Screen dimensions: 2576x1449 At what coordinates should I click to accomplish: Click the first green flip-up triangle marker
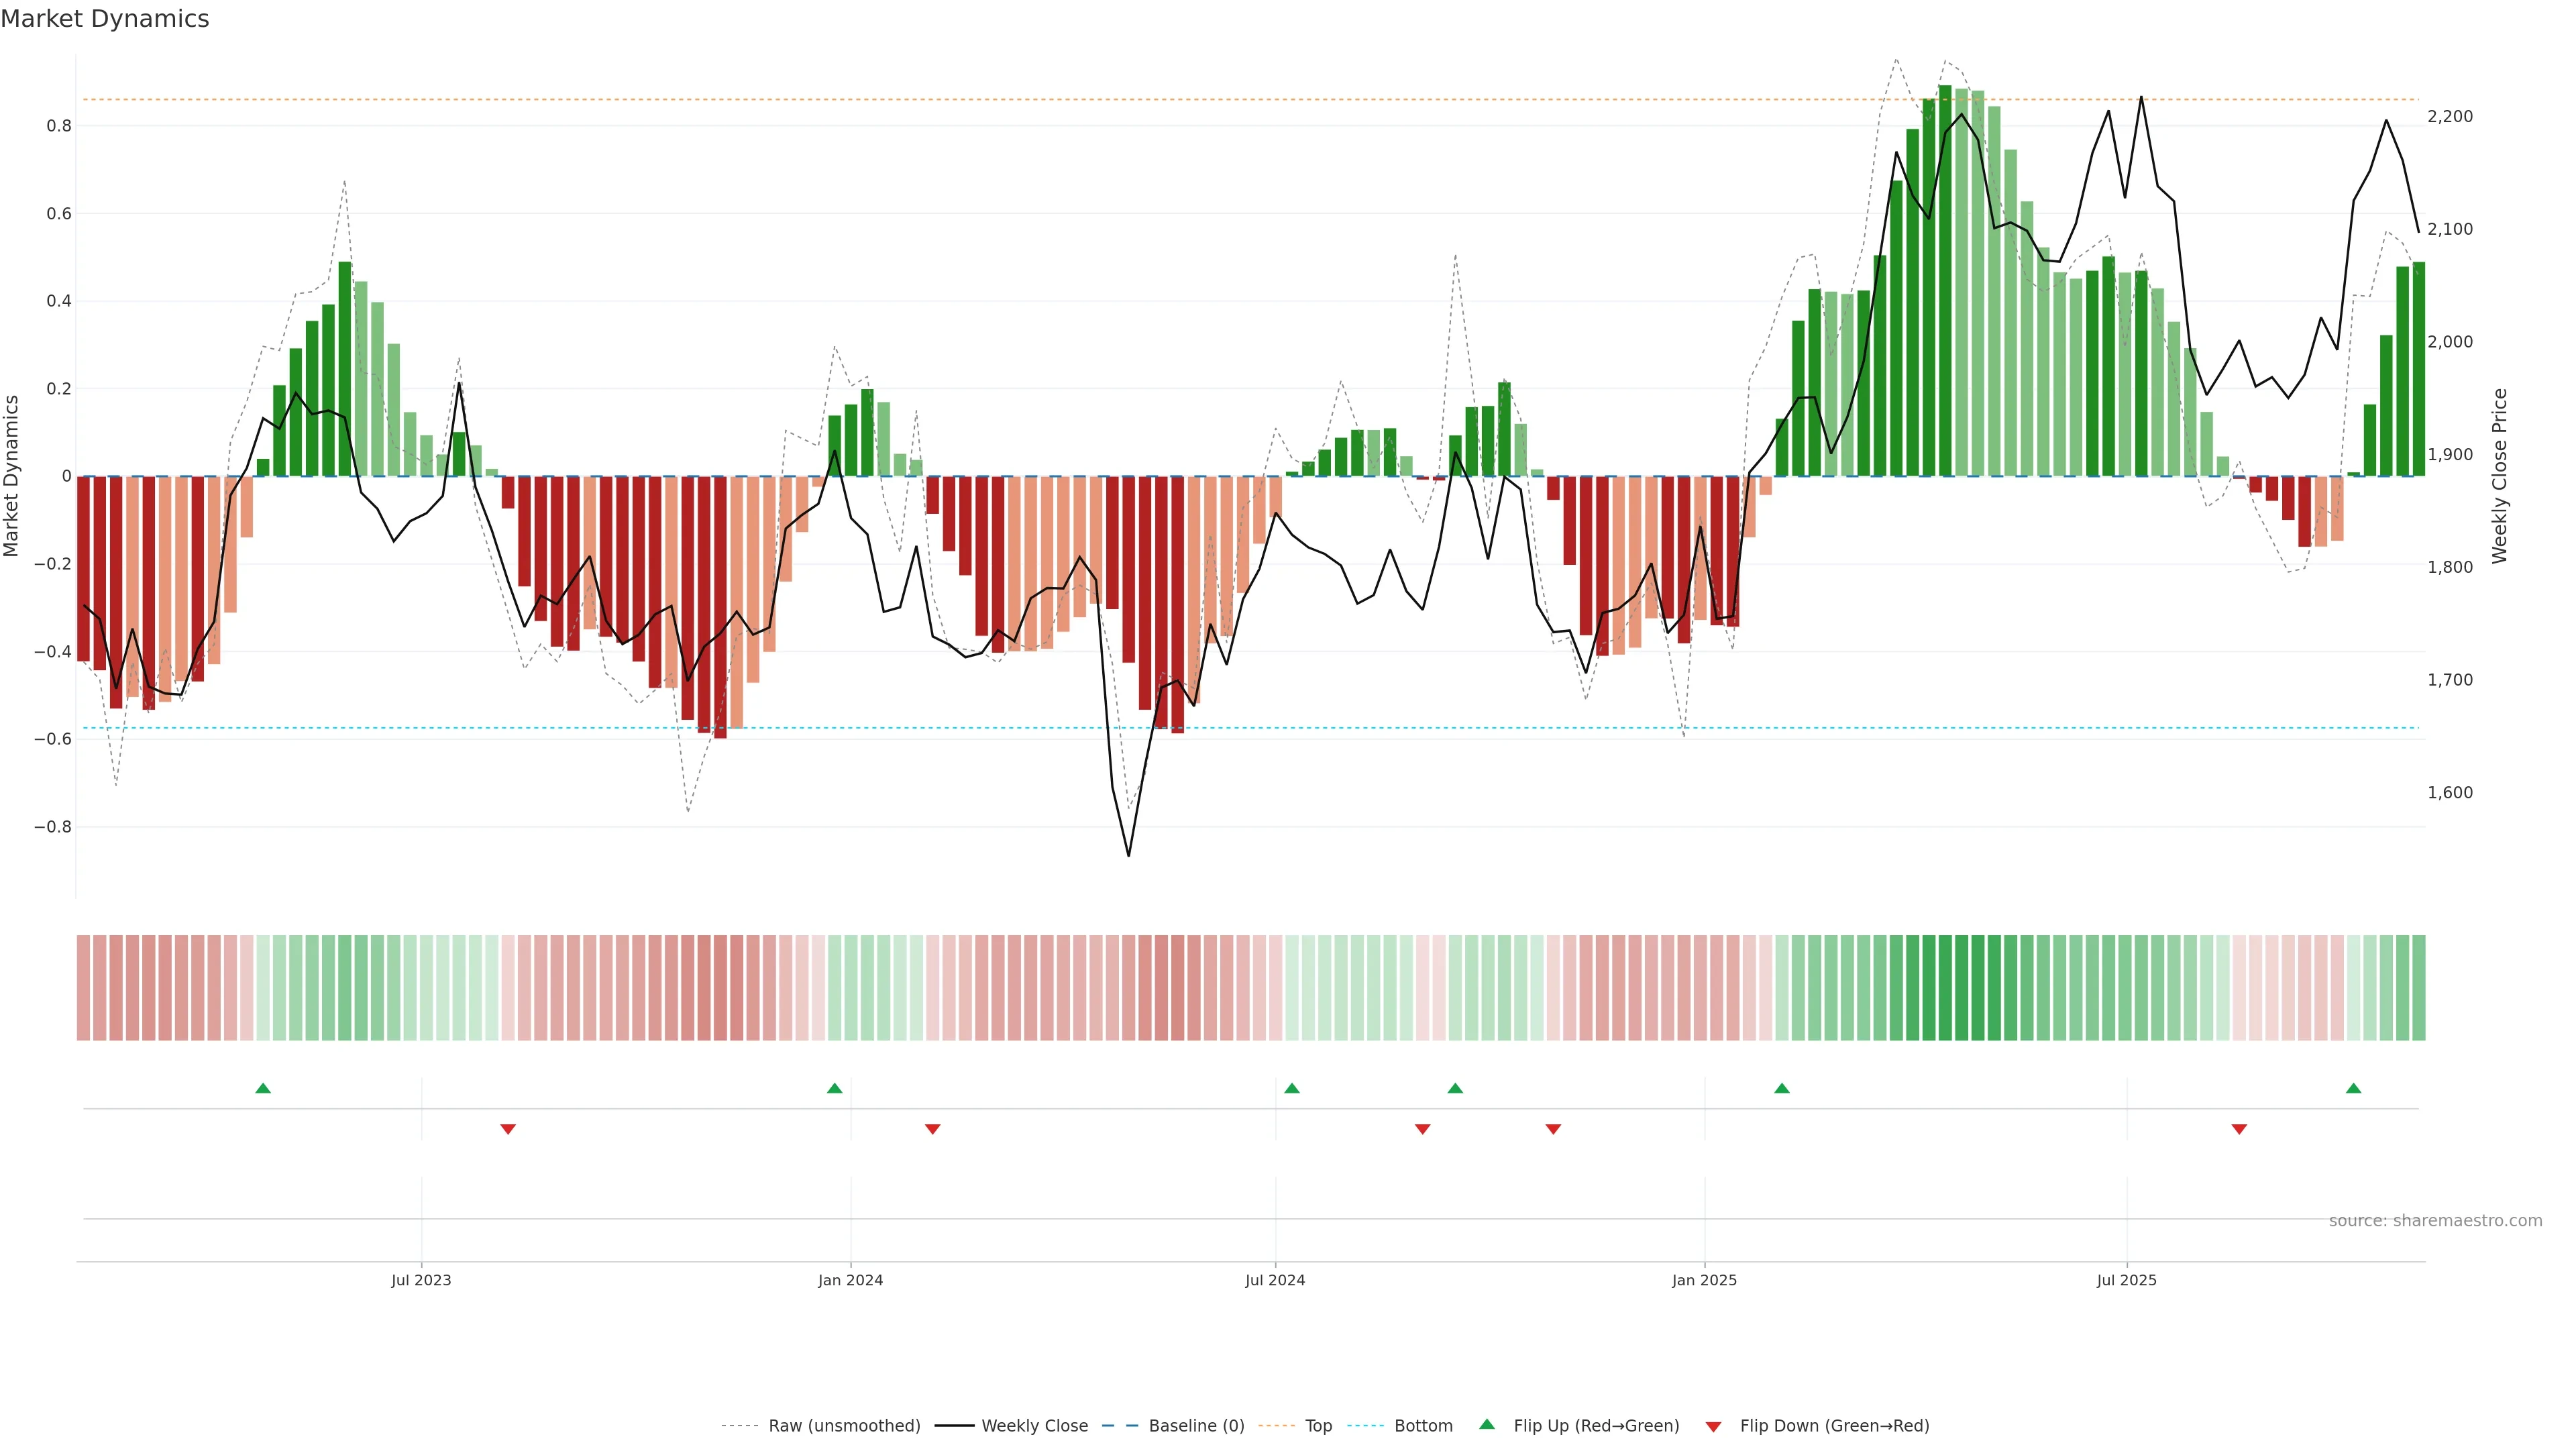click(x=263, y=1088)
